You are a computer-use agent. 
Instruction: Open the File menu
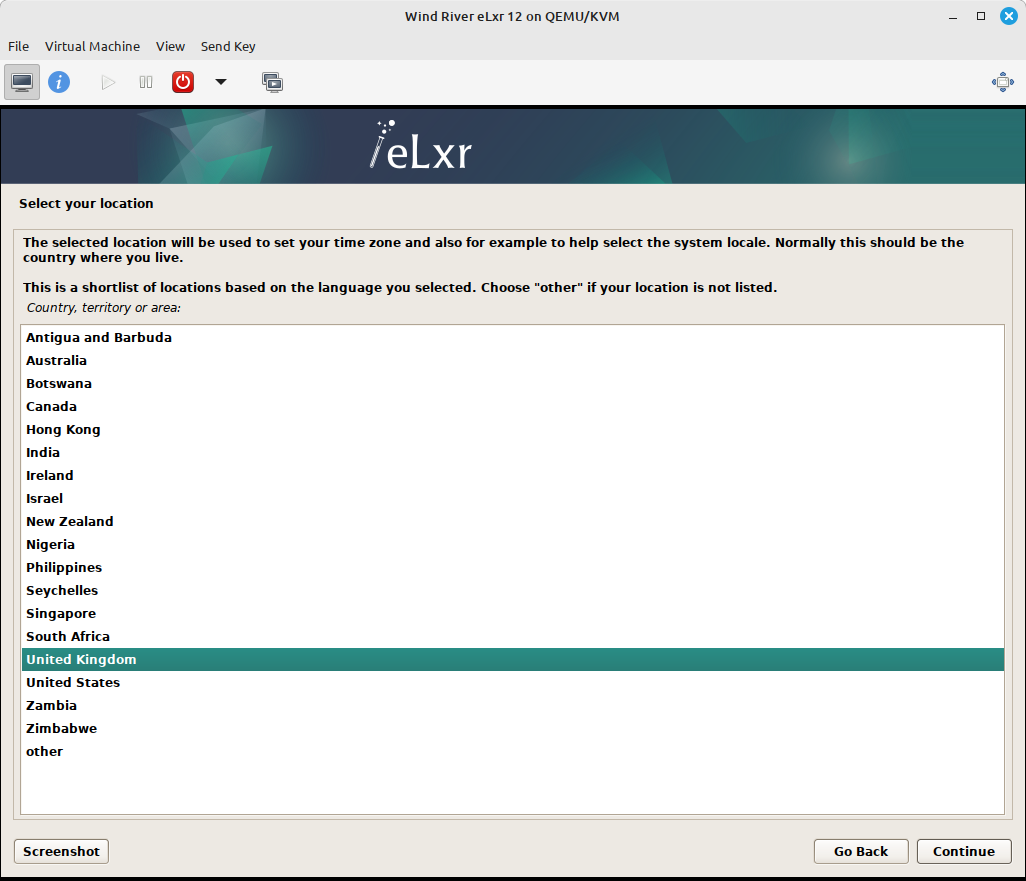click(18, 46)
